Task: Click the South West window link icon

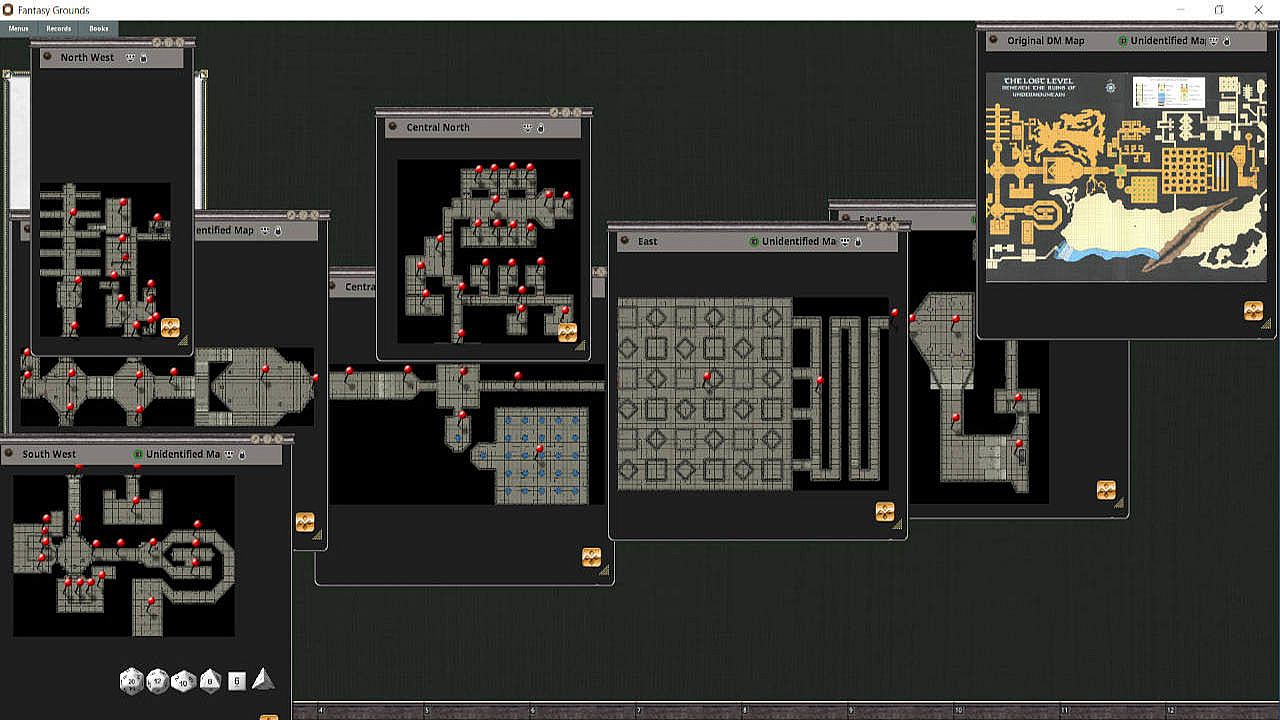Action: pos(9,454)
